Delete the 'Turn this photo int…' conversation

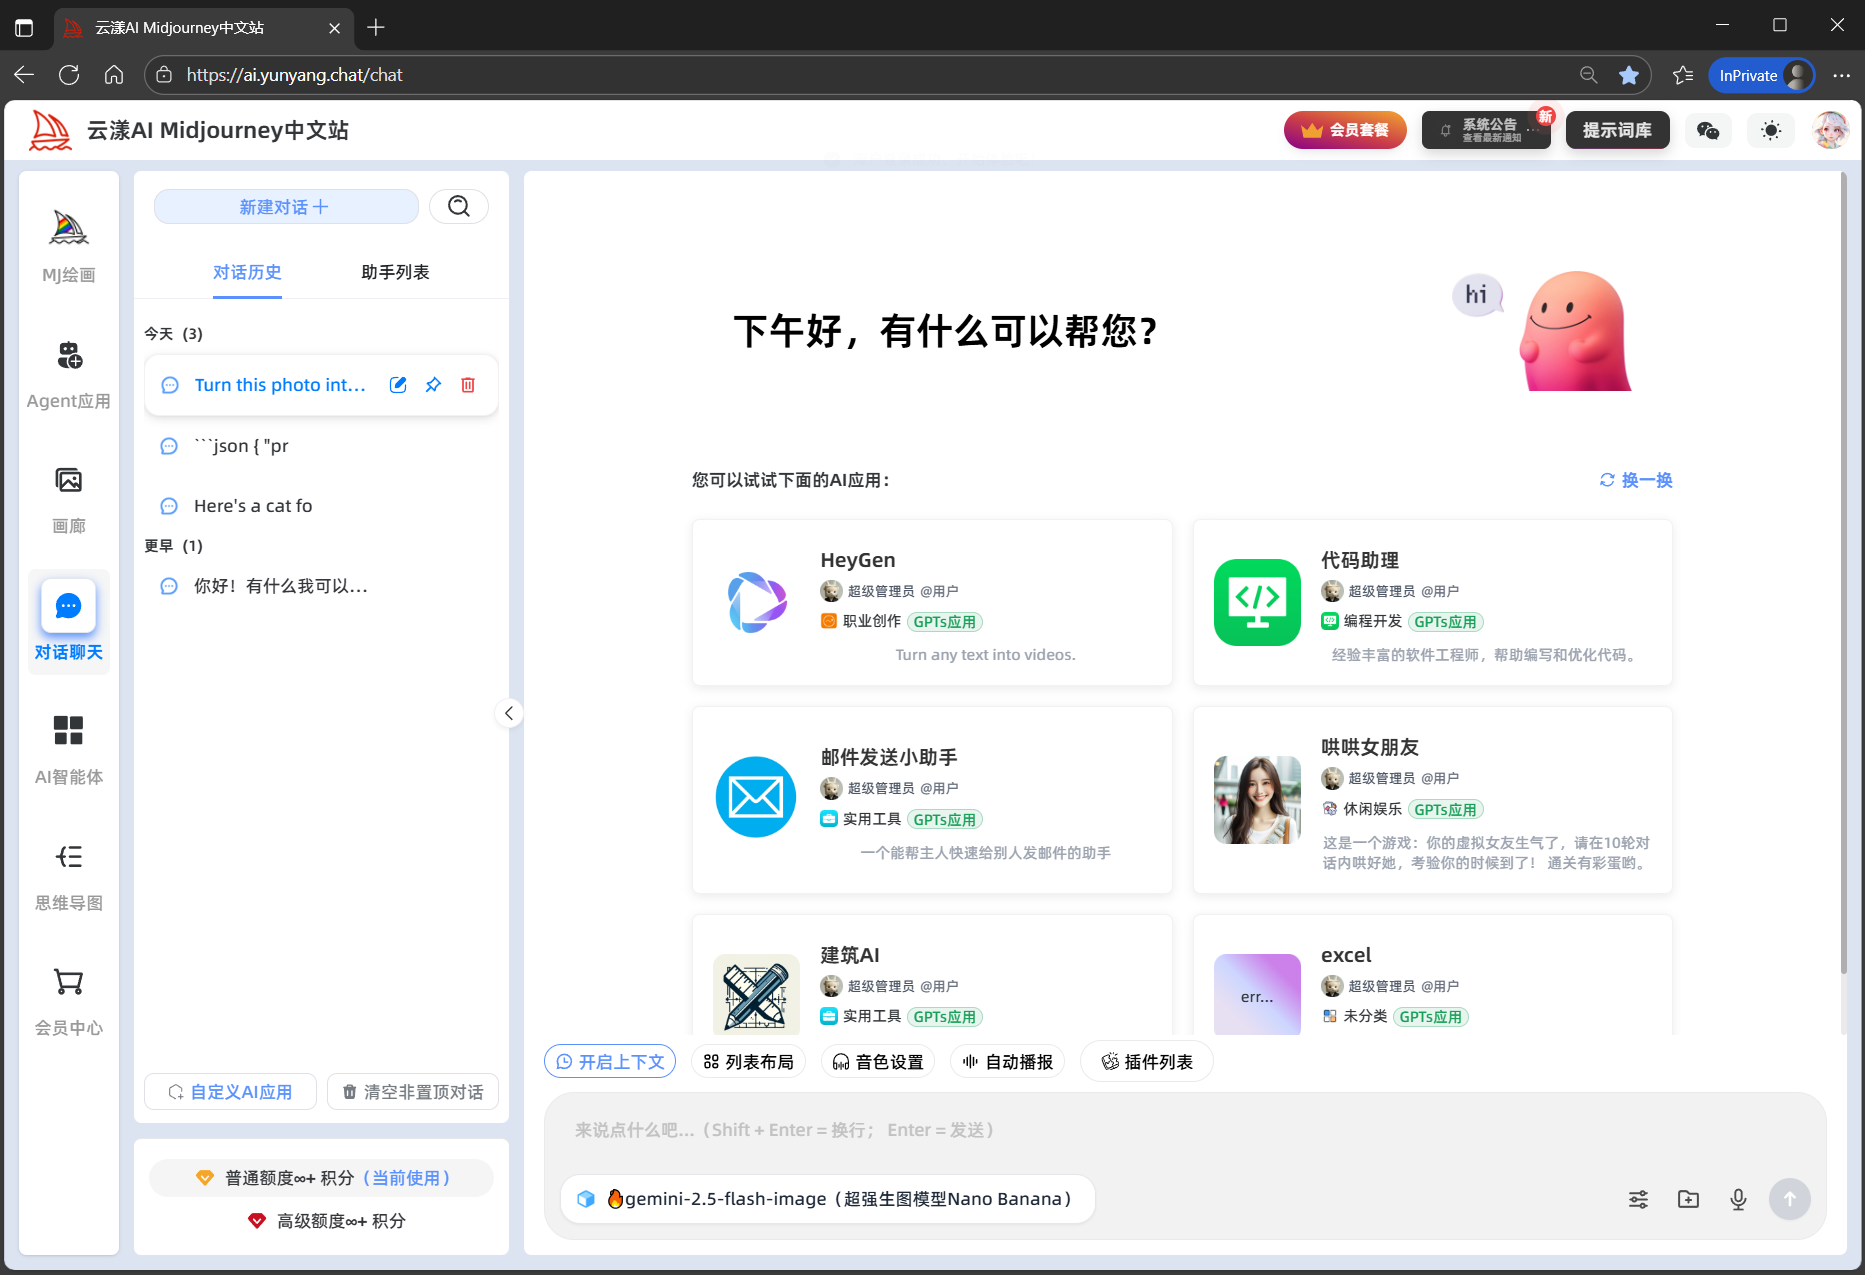click(x=468, y=385)
